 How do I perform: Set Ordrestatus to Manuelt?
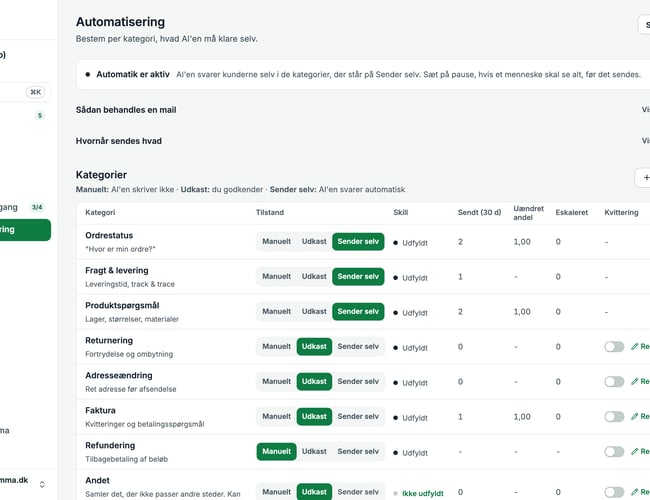pos(276,242)
